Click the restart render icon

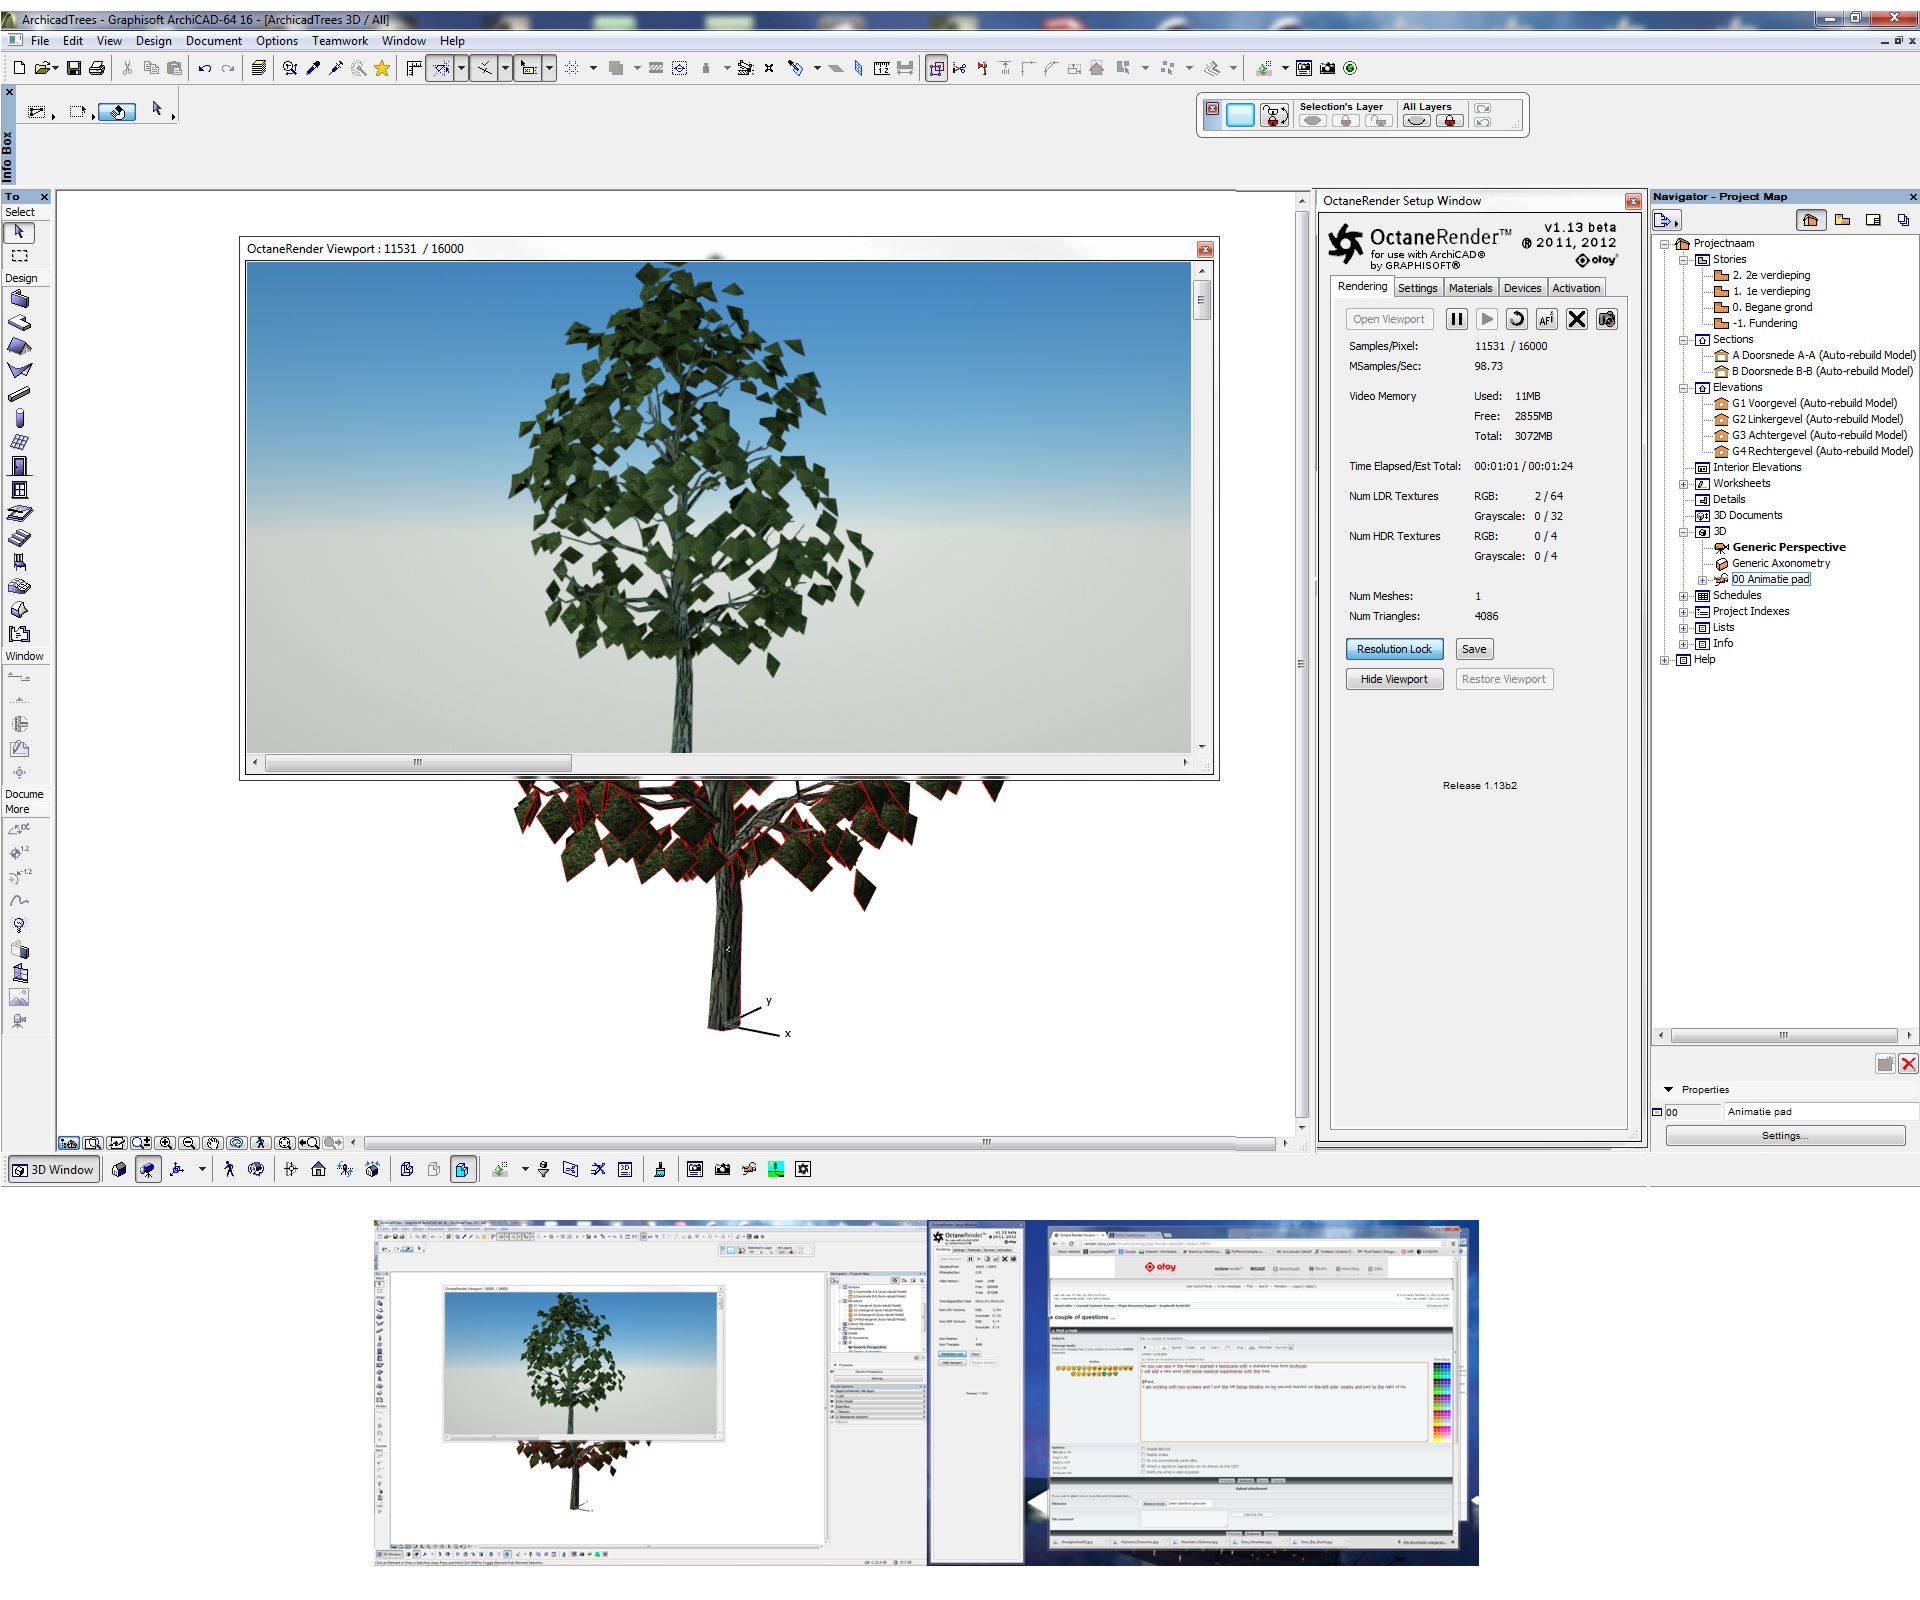(x=1516, y=319)
